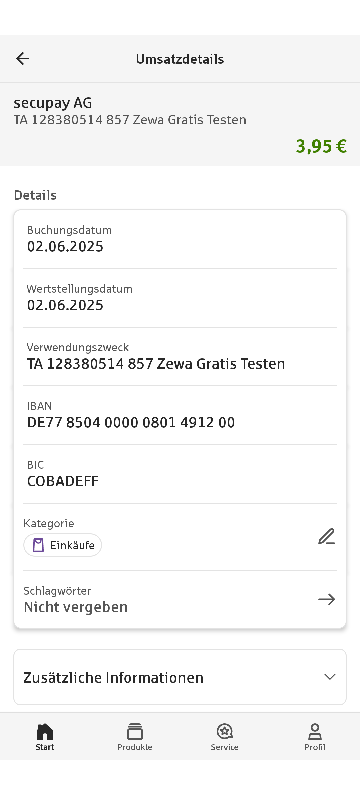Tap the secupay AG payee name
Screen dimensions: 360x800
tap(53, 103)
